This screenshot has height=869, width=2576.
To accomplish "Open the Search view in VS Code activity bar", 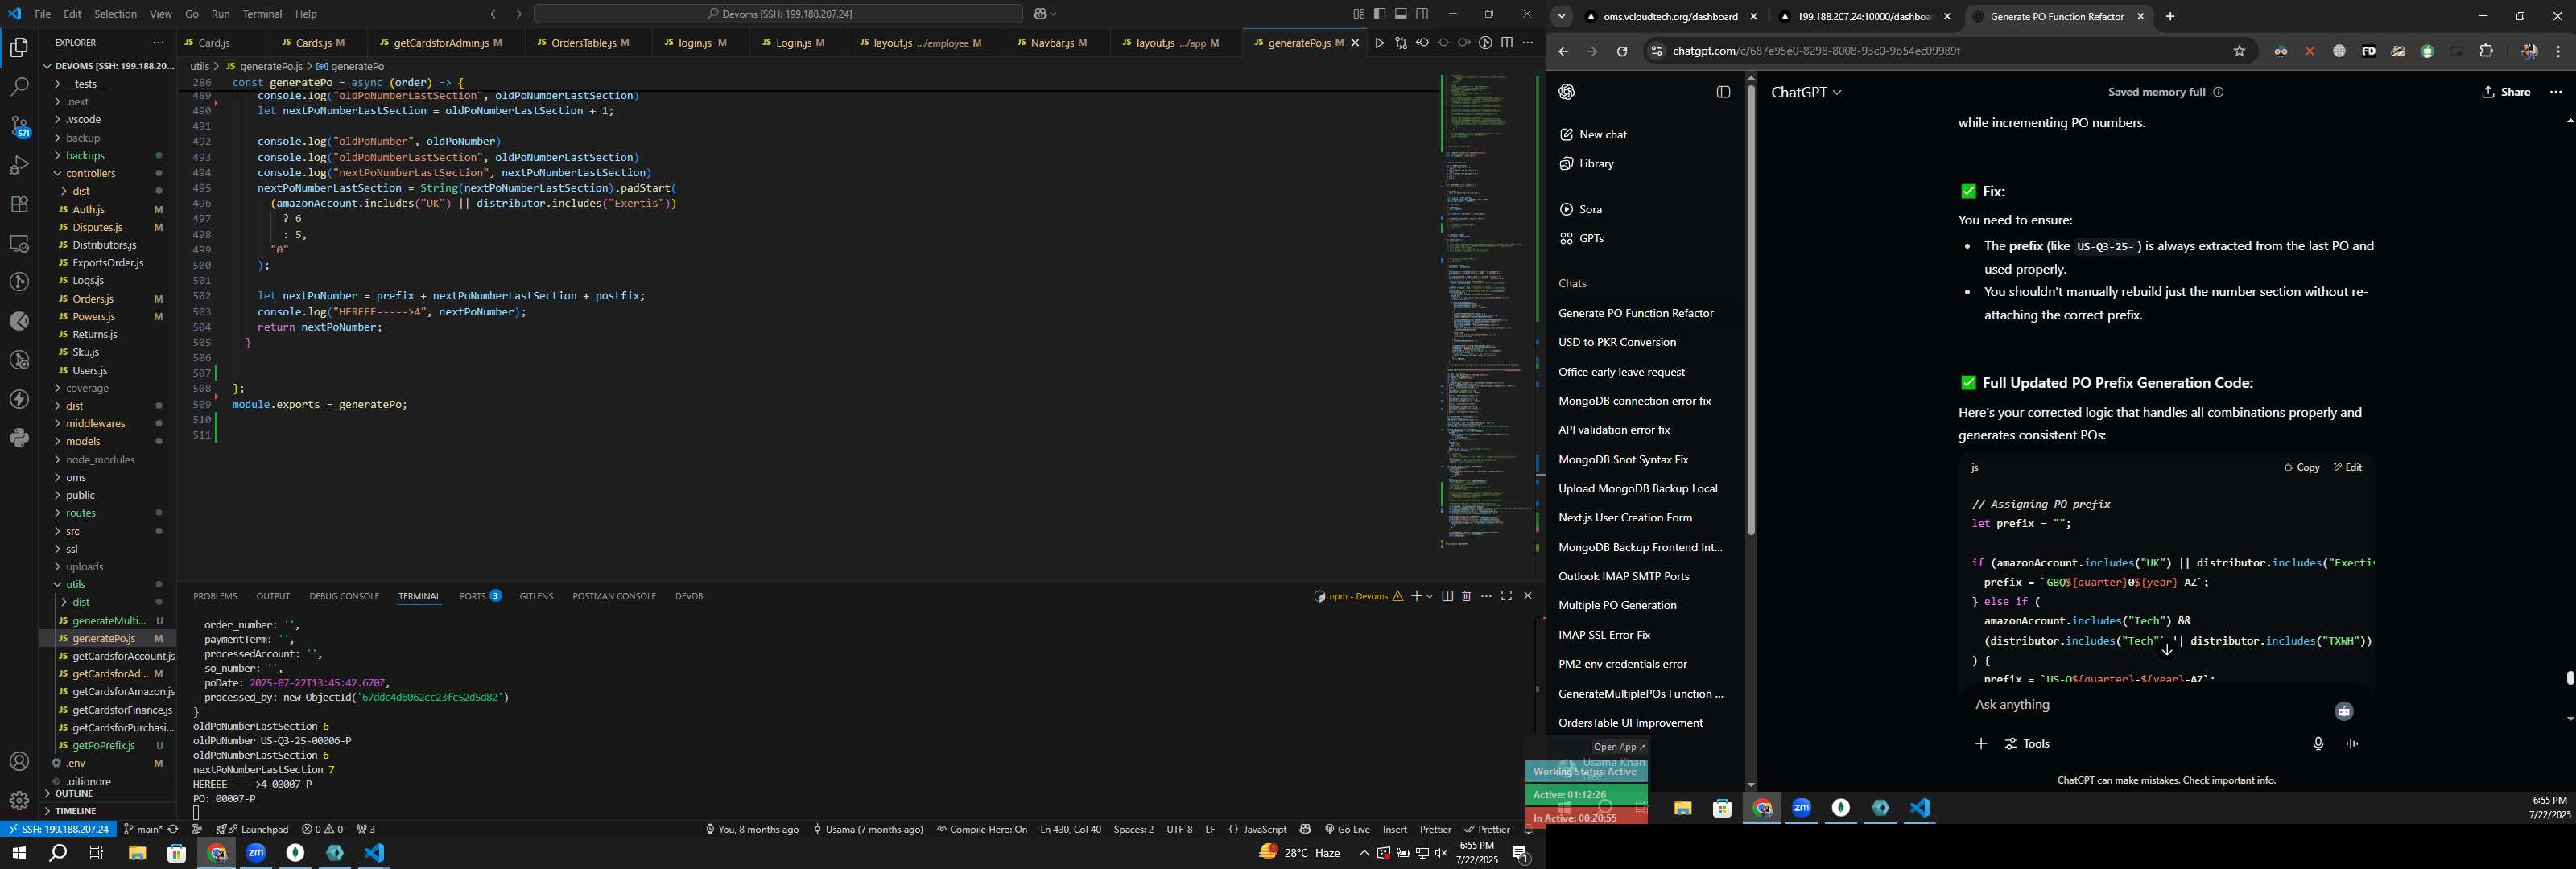I will pos(19,87).
